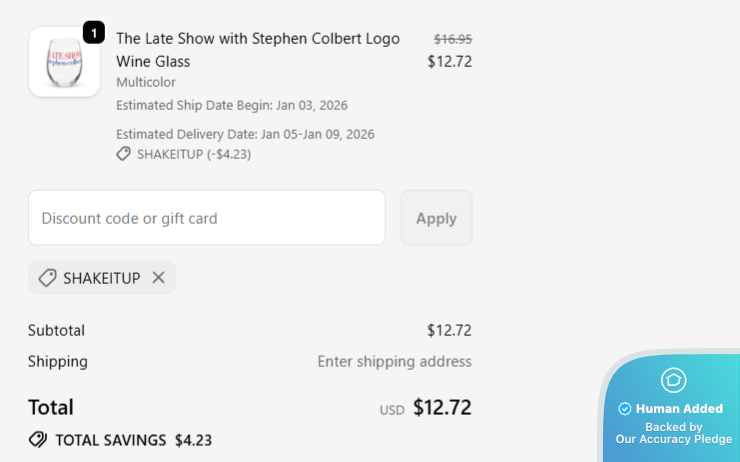Click the checkmark icon next to Human Added
The width and height of the screenshot is (740, 462).
(625, 409)
